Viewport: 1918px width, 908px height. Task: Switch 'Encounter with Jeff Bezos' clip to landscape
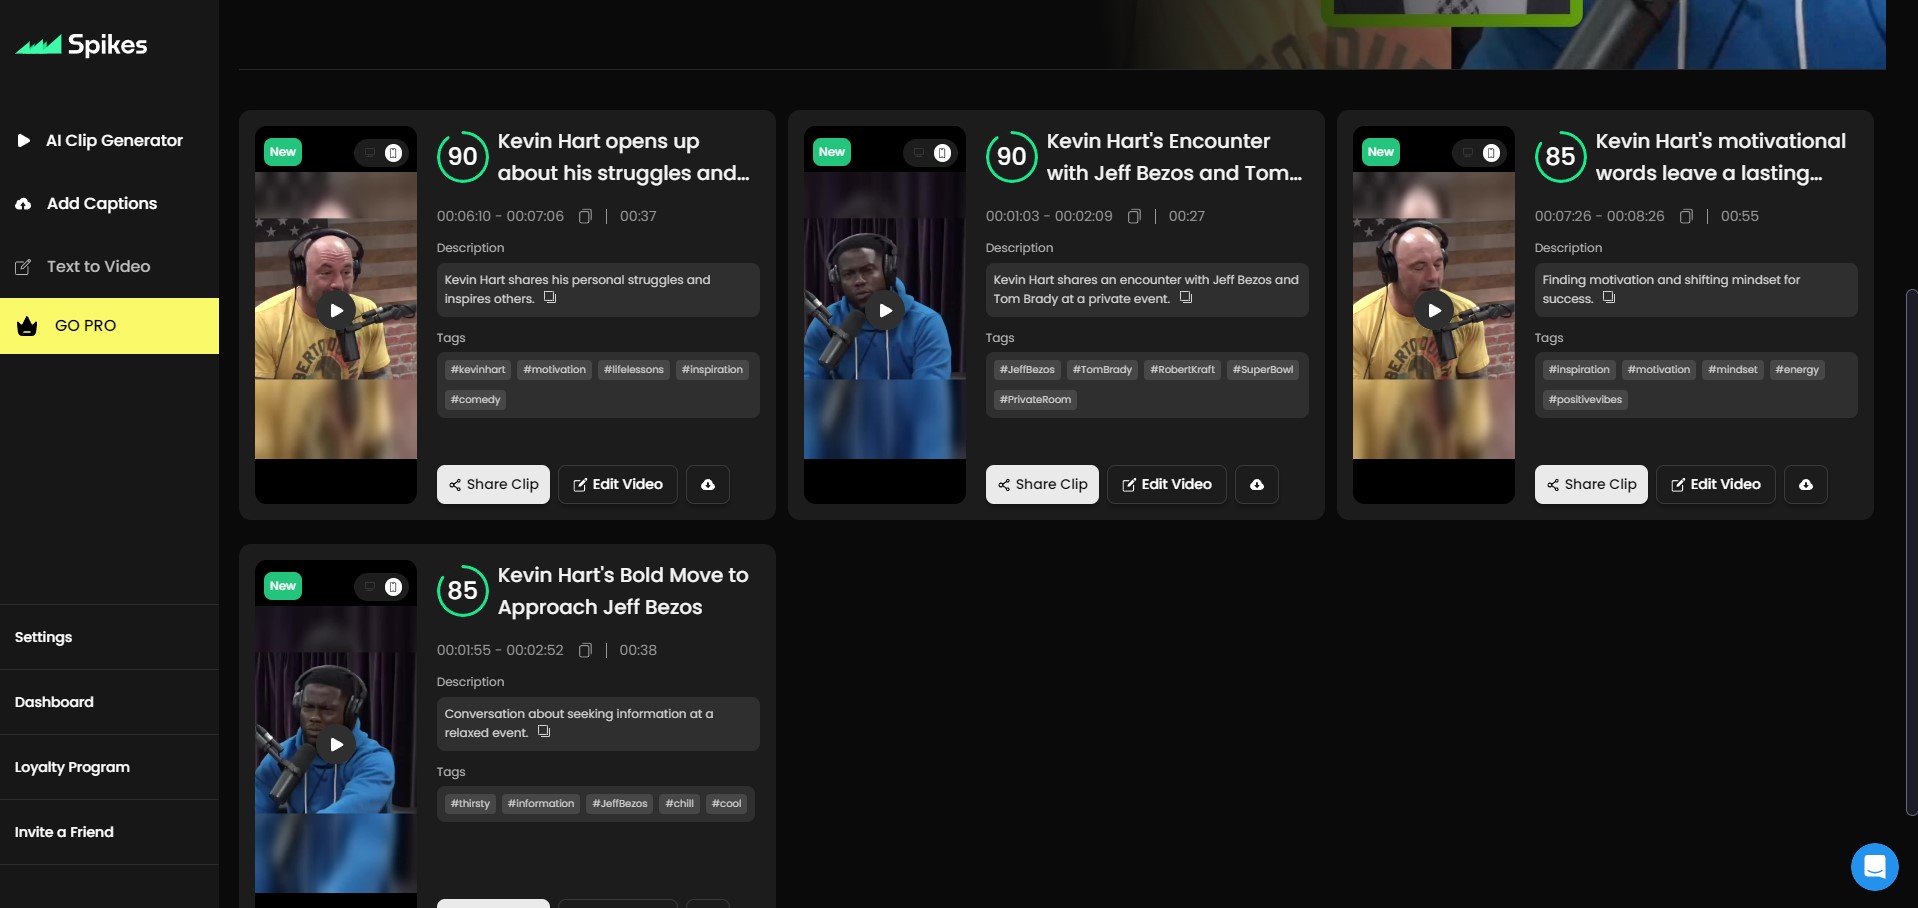click(x=919, y=153)
